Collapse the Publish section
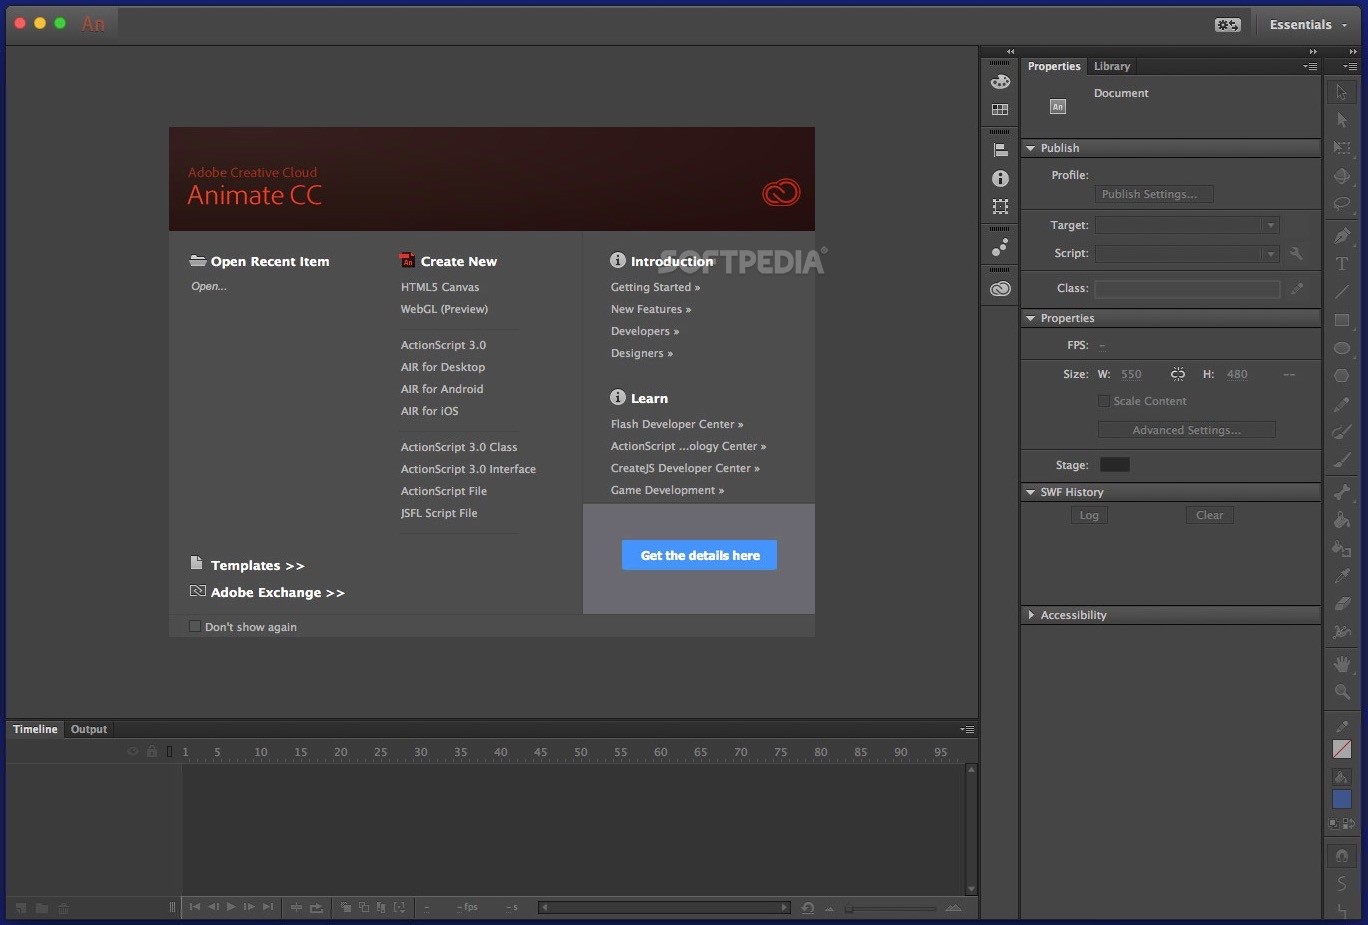Viewport: 1368px width, 925px height. click(1031, 148)
